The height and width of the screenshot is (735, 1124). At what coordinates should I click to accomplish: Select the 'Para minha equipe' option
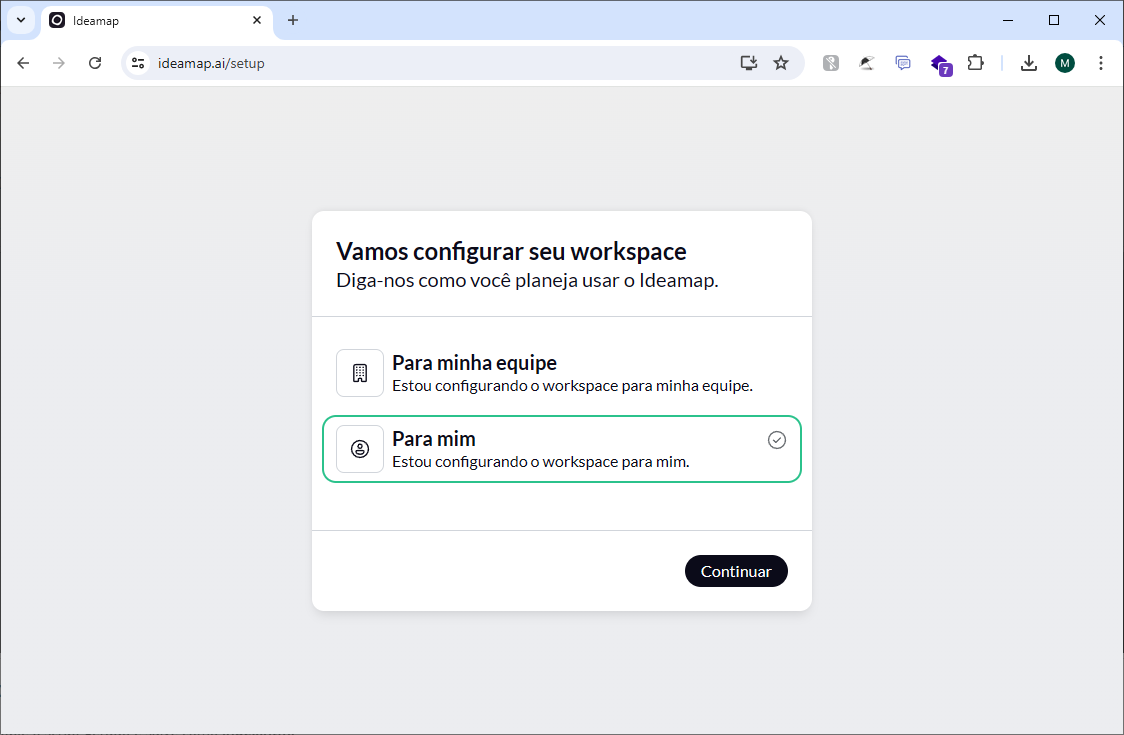point(561,373)
